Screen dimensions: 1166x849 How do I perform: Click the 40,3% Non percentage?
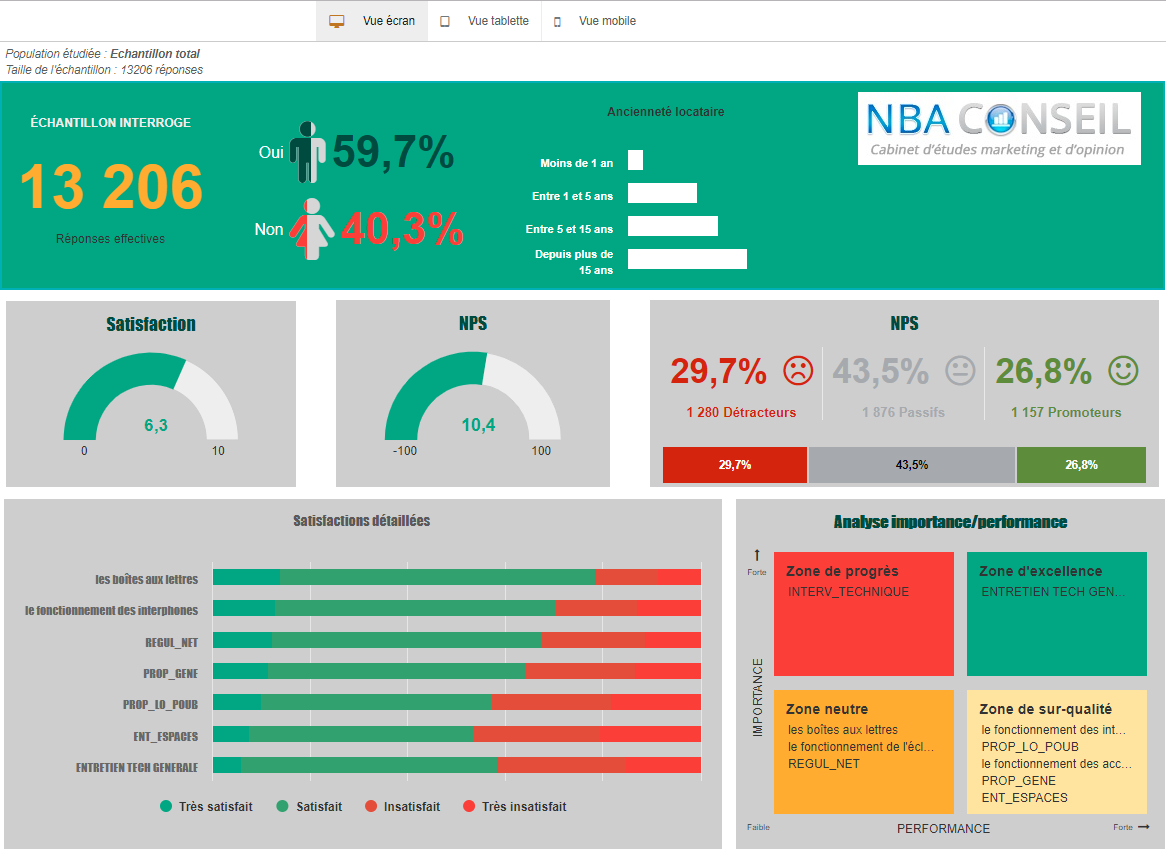(x=402, y=228)
